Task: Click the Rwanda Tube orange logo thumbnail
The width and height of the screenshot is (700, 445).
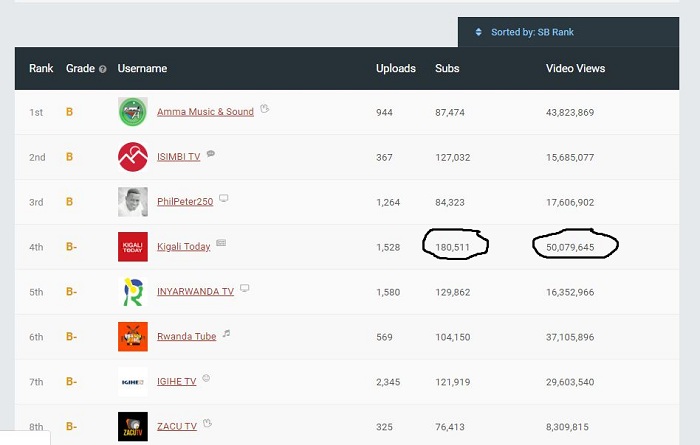Action: [x=133, y=337]
